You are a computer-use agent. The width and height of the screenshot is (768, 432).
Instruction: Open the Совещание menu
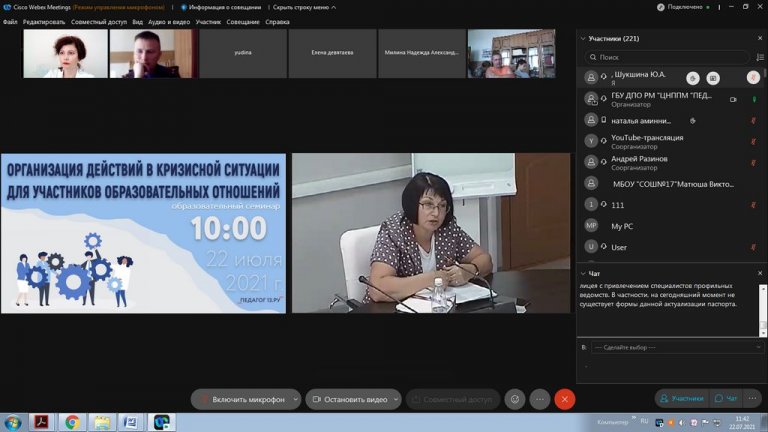click(x=243, y=22)
